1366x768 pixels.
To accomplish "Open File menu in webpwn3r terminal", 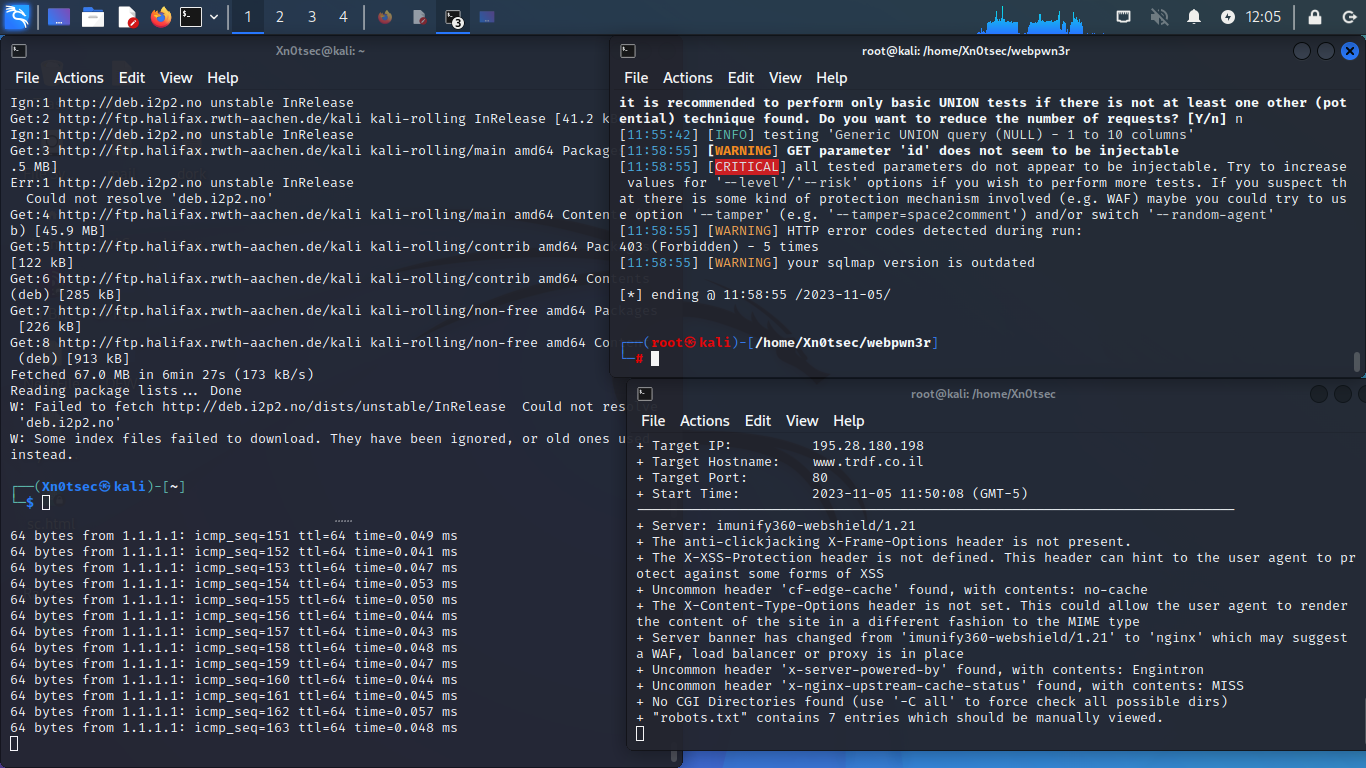I will 636,78.
